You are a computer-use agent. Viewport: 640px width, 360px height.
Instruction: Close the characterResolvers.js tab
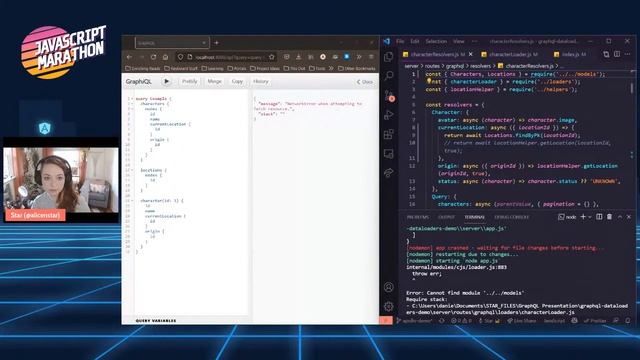(471, 54)
